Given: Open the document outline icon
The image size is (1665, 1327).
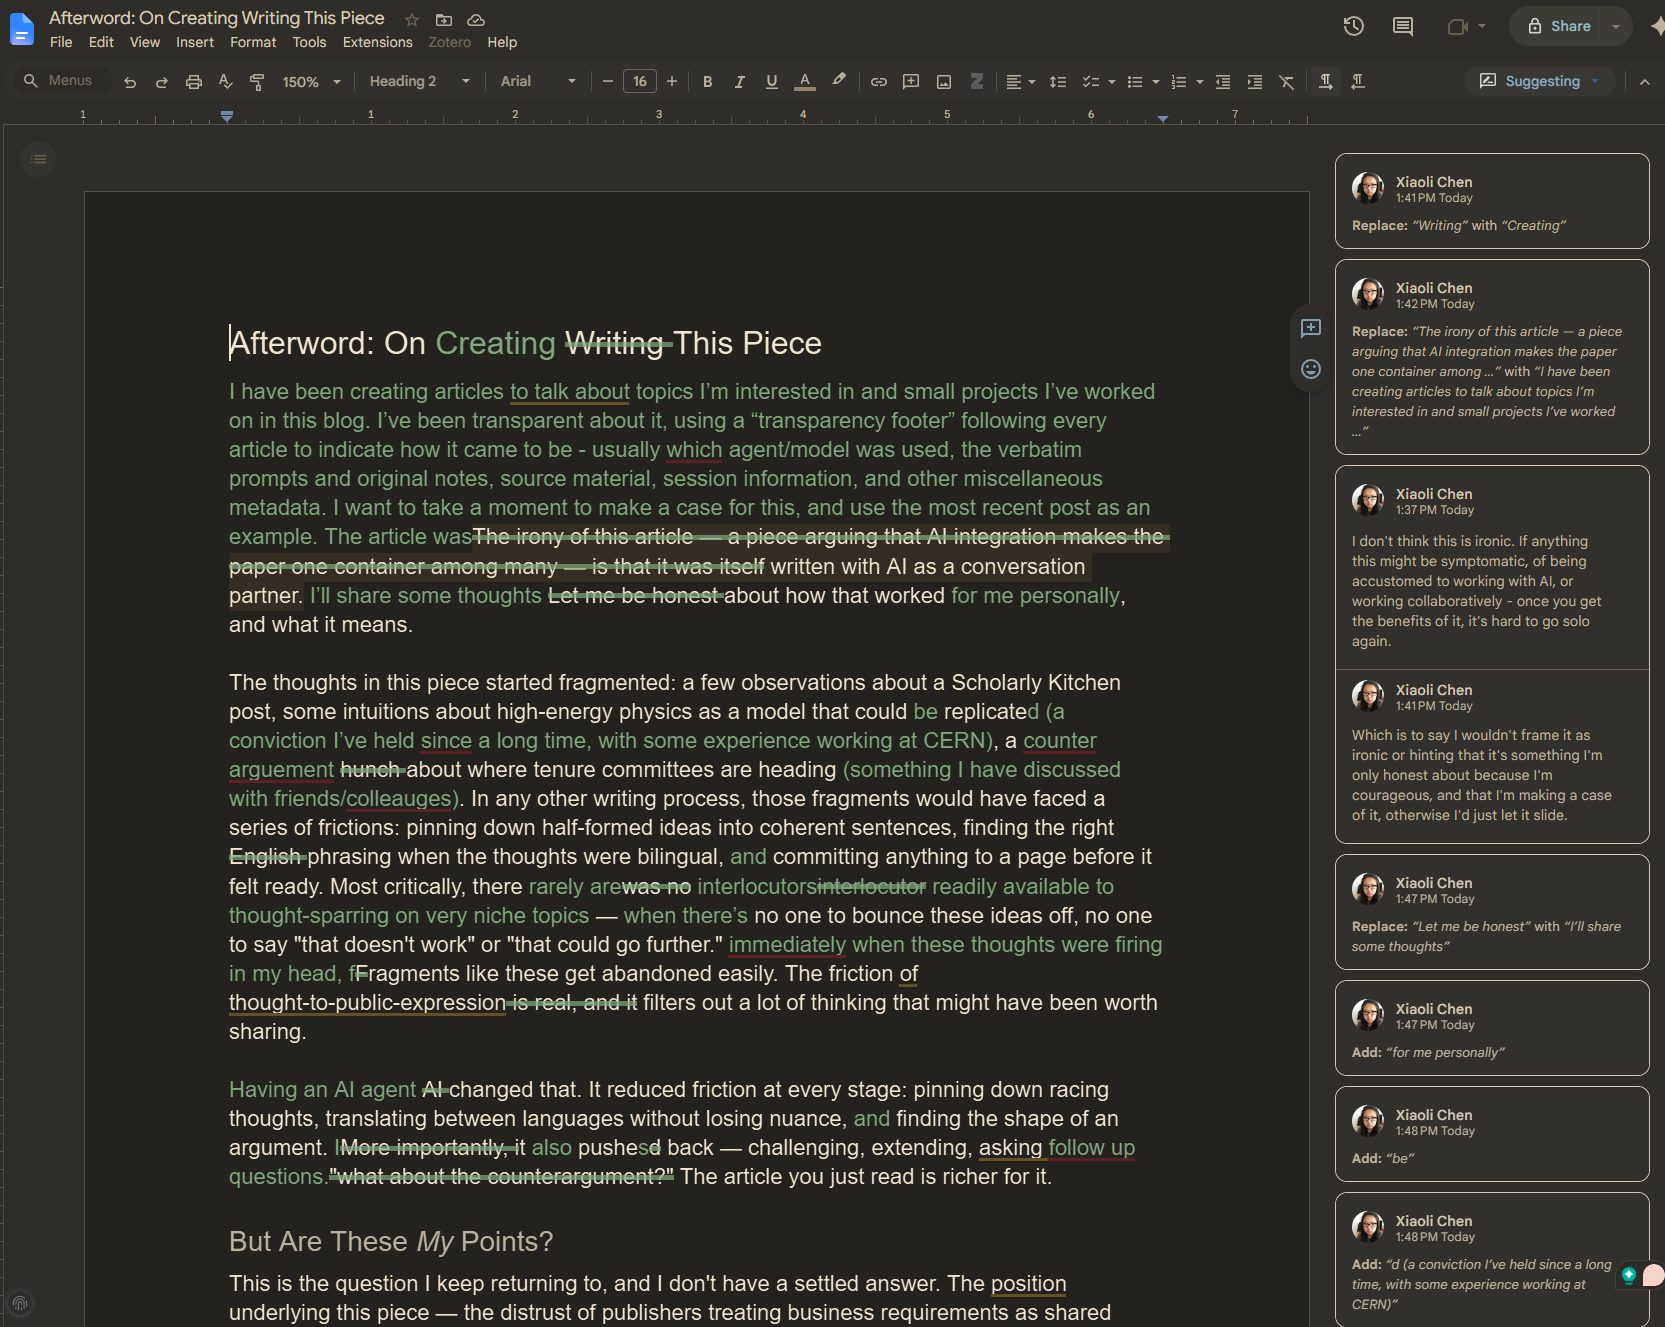Looking at the screenshot, I should (38, 159).
